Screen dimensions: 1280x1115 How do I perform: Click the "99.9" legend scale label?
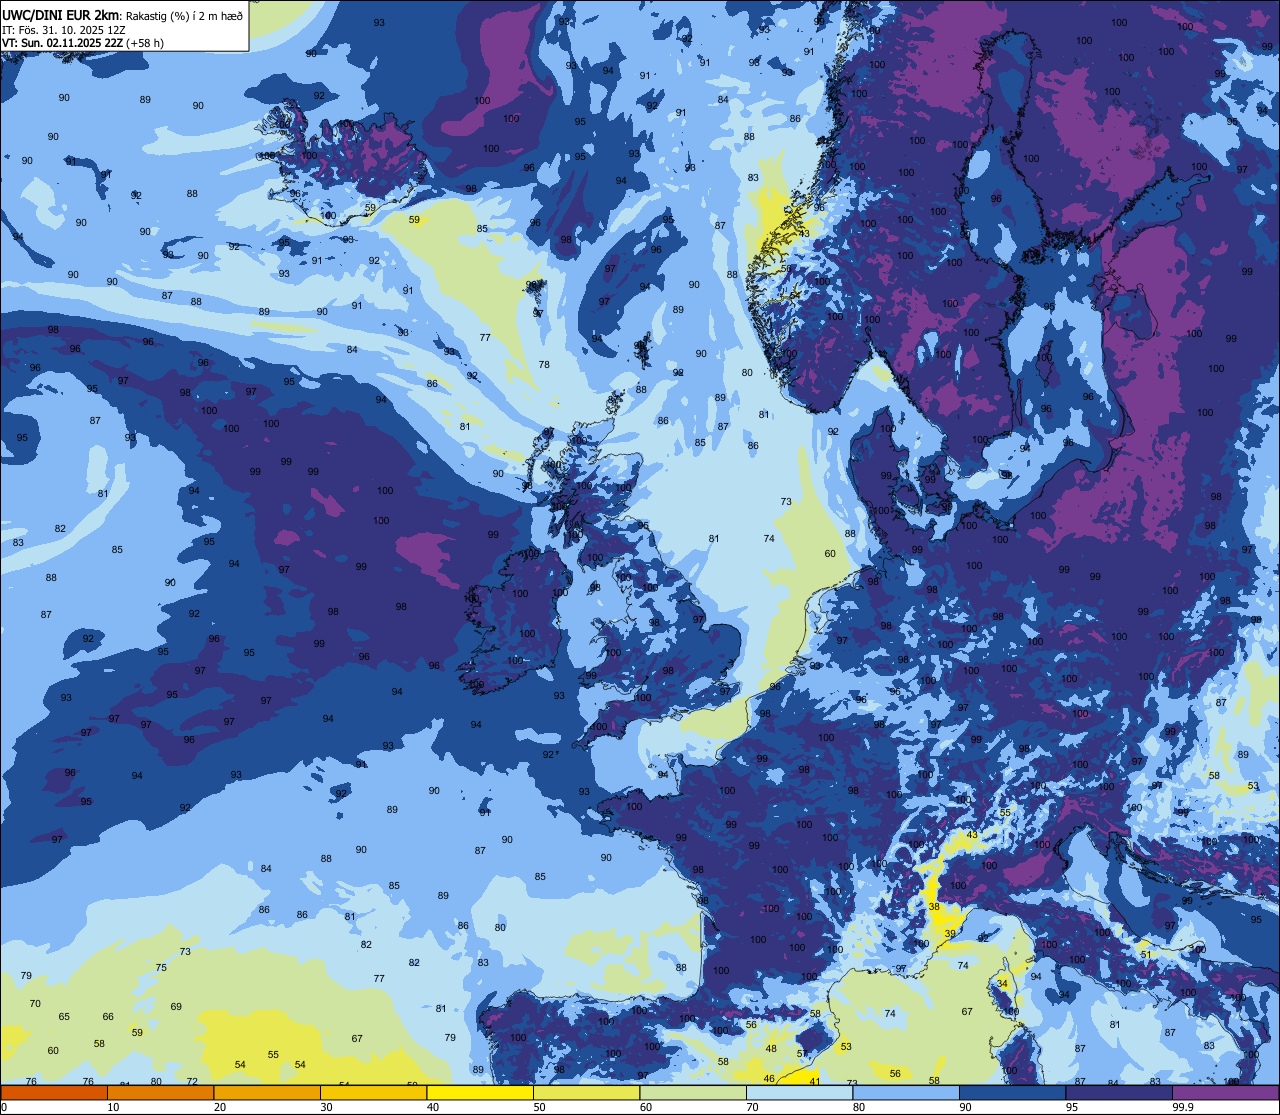(x=1184, y=1107)
